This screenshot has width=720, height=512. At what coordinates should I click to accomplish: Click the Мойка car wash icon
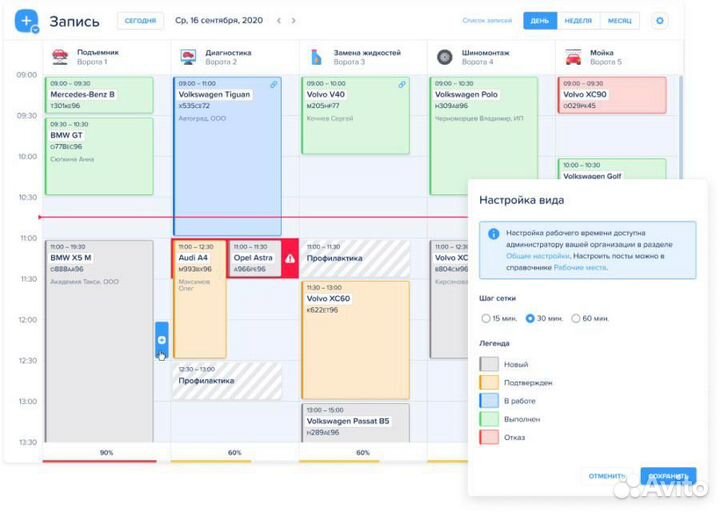tap(573, 56)
